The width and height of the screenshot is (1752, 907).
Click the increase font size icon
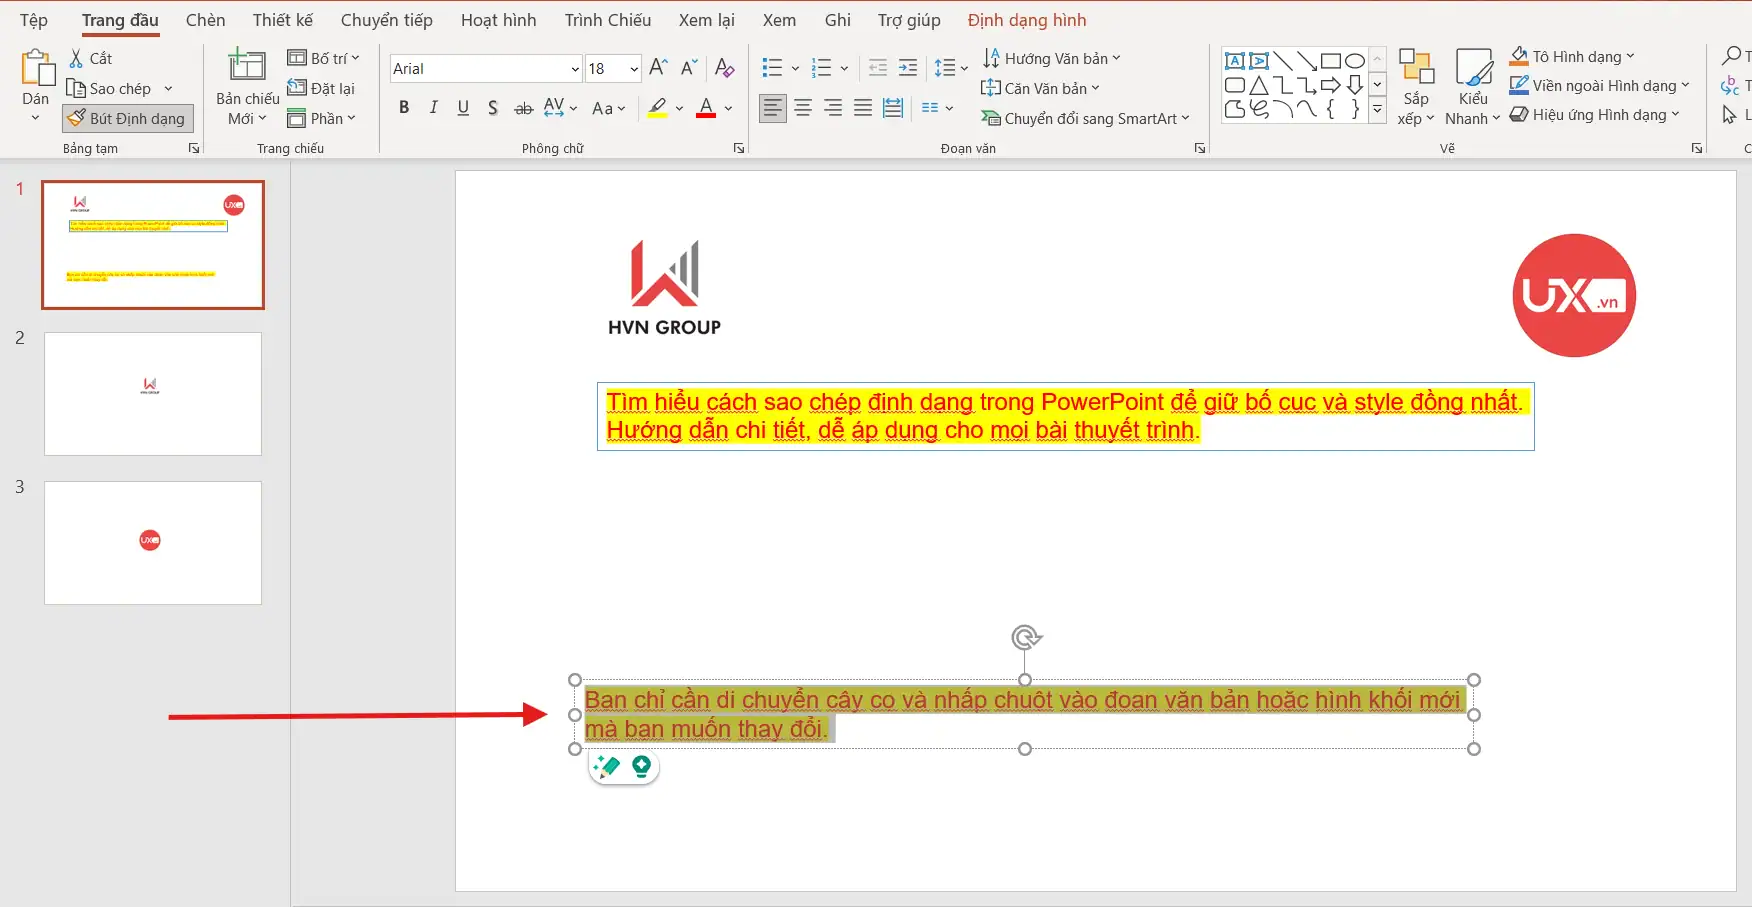pos(658,68)
